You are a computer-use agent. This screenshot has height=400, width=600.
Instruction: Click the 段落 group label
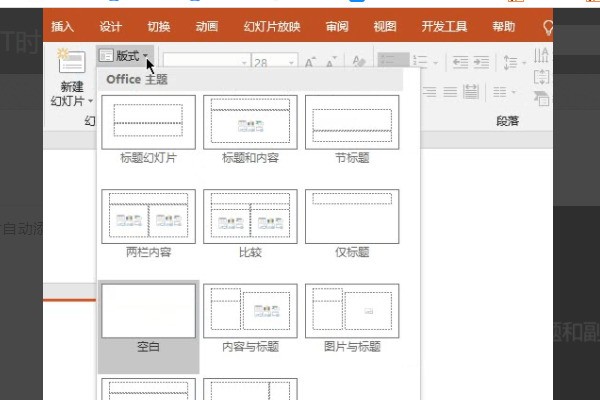[x=507, y=121]
